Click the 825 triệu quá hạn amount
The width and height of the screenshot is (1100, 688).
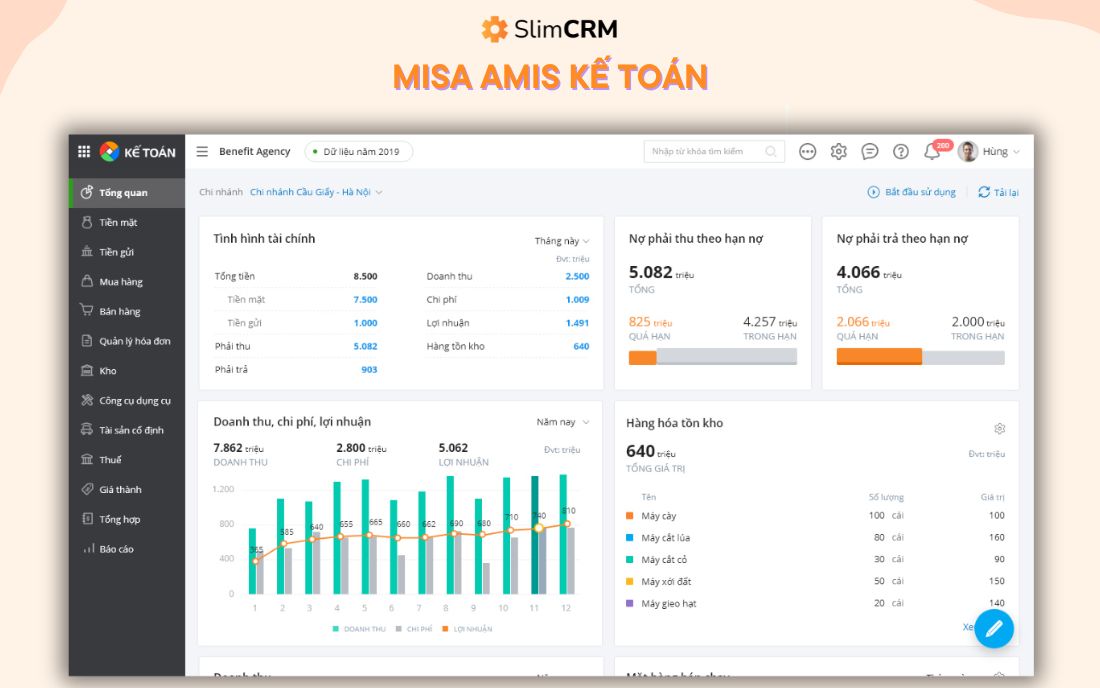[x=650, y=322]
